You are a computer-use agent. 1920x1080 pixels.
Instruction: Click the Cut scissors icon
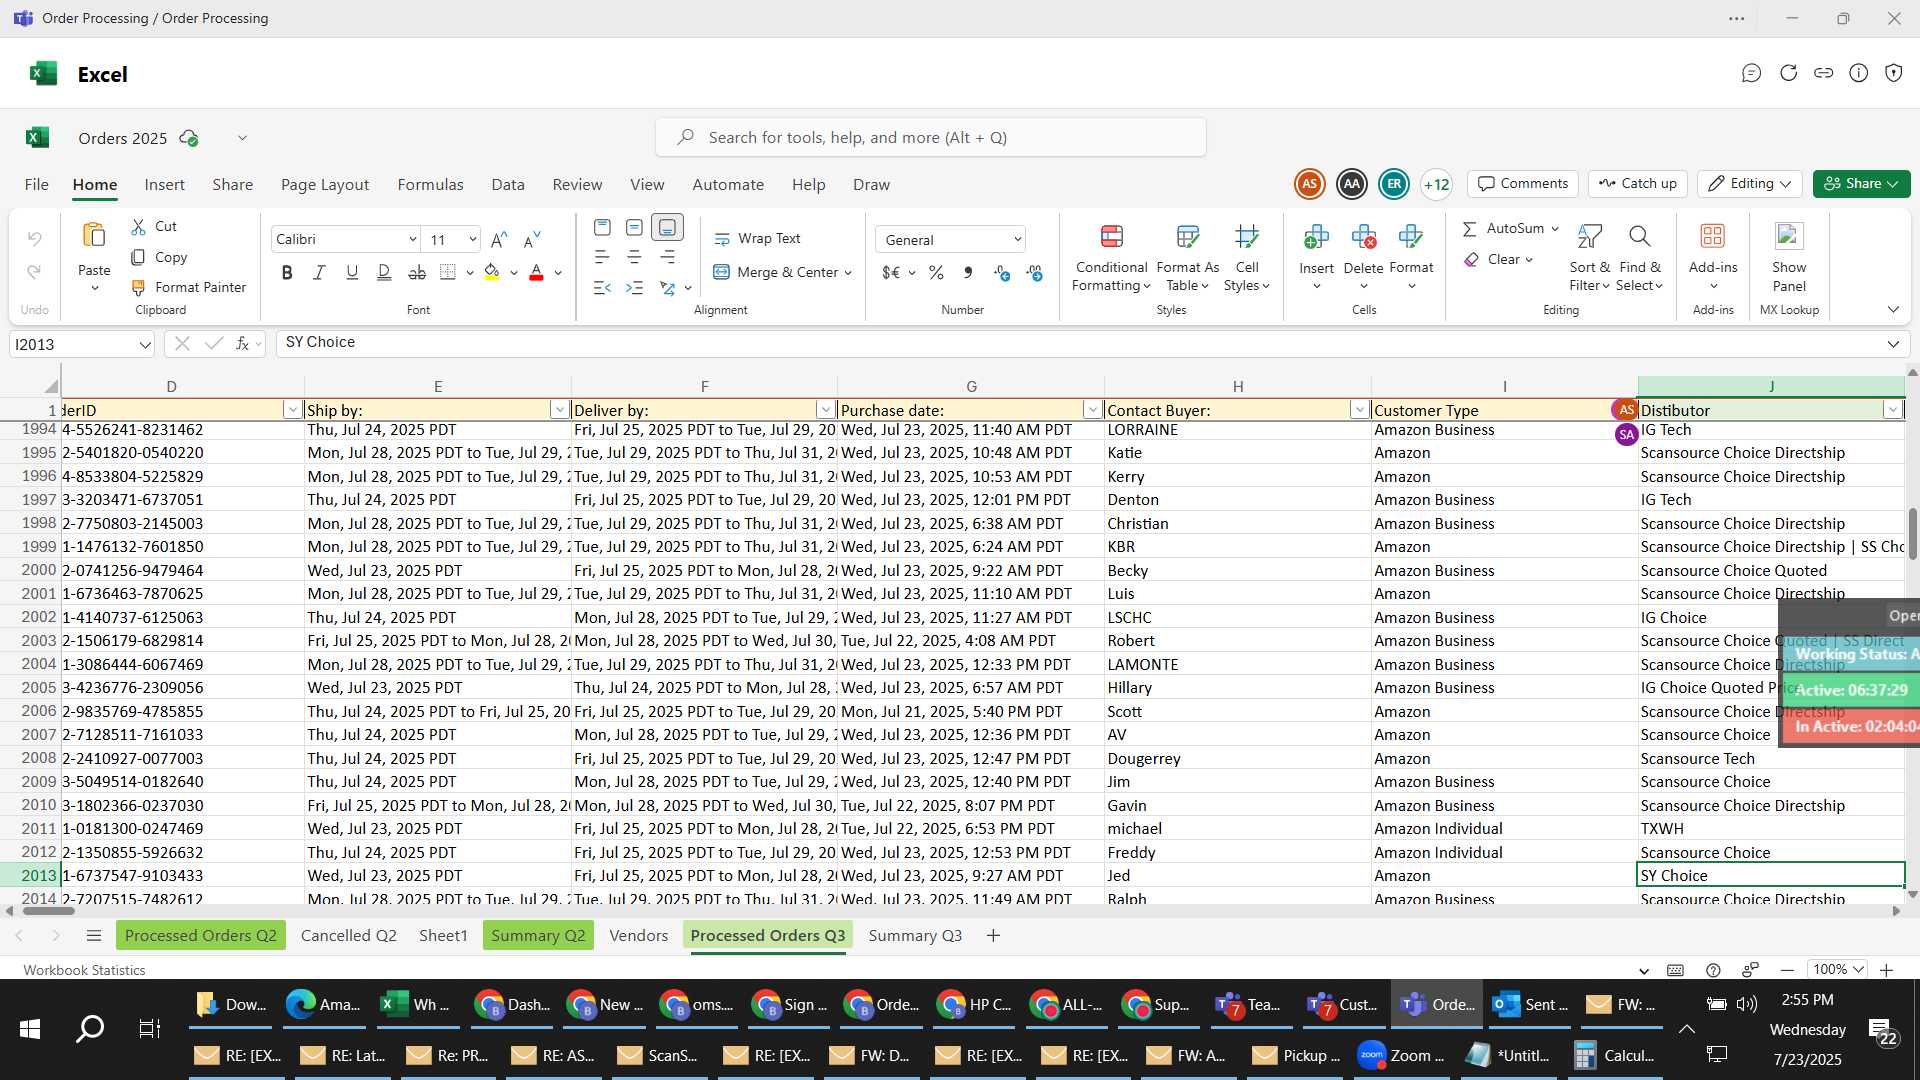(x=139, y=227)
